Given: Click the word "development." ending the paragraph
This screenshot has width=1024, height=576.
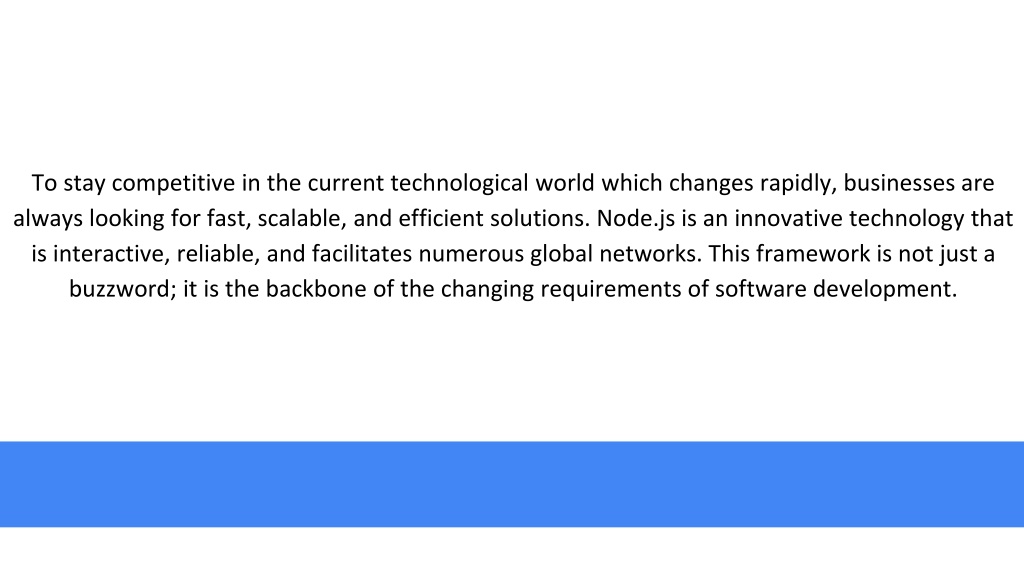Looking at the screenshot, I should tap(885, 289).
